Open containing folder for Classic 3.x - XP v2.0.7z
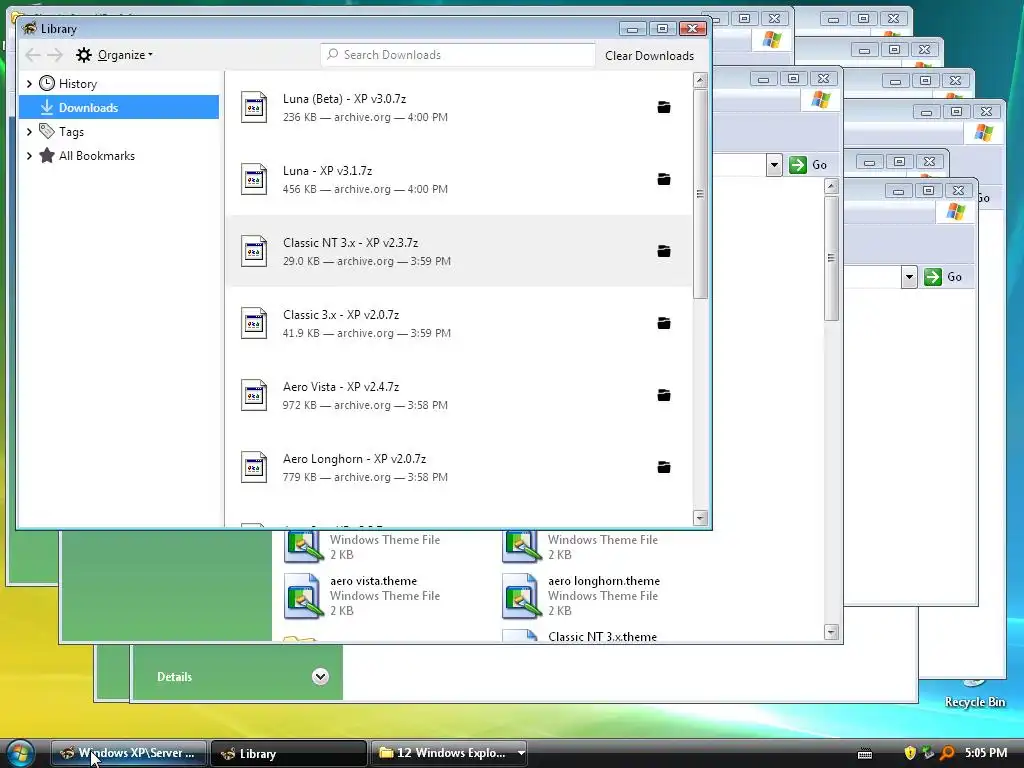 (664, 323)
